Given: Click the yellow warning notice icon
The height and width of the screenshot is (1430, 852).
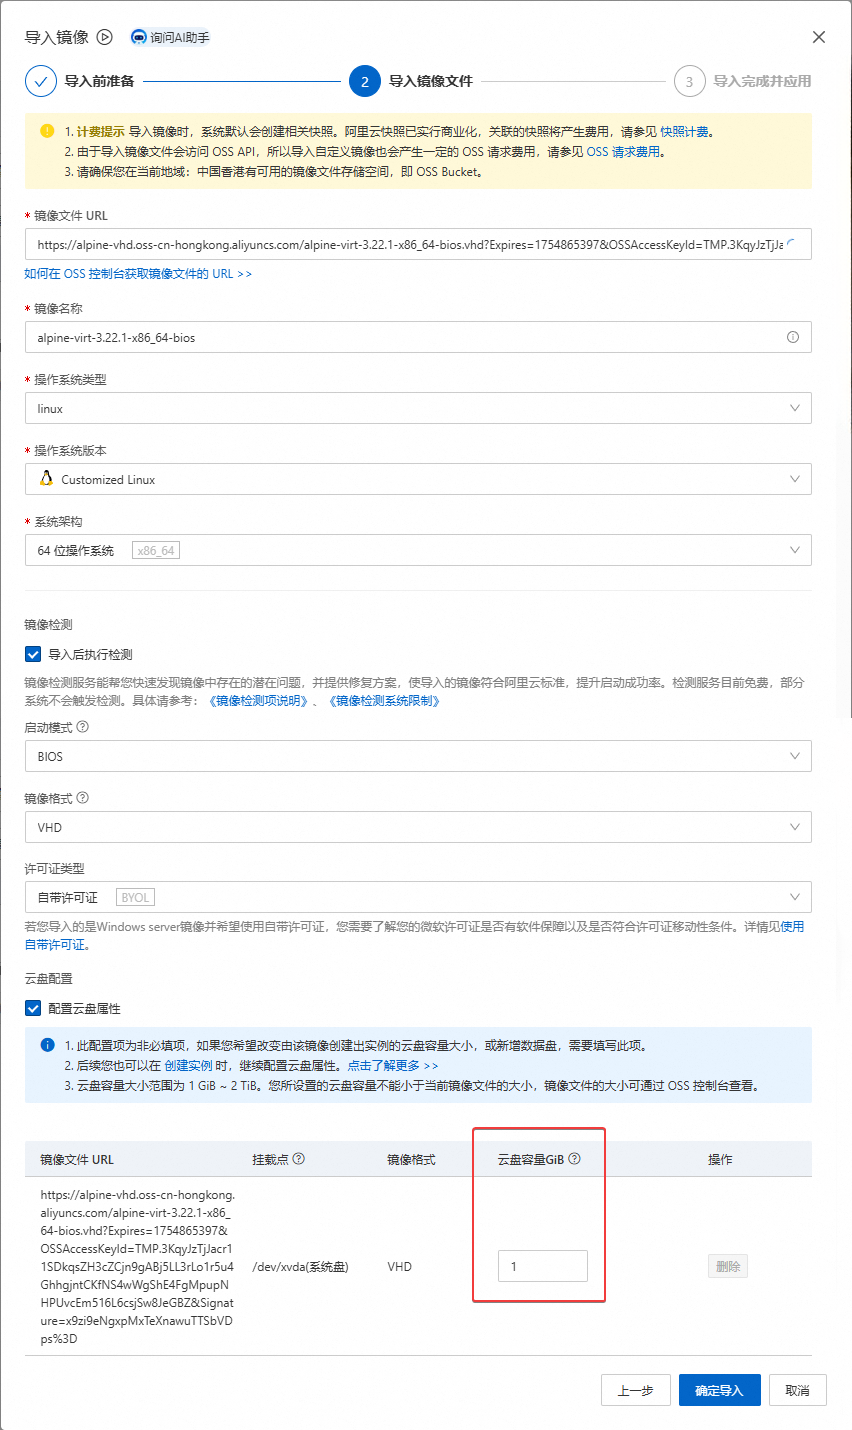Looking at the screenshot, I should pos(47,131).
